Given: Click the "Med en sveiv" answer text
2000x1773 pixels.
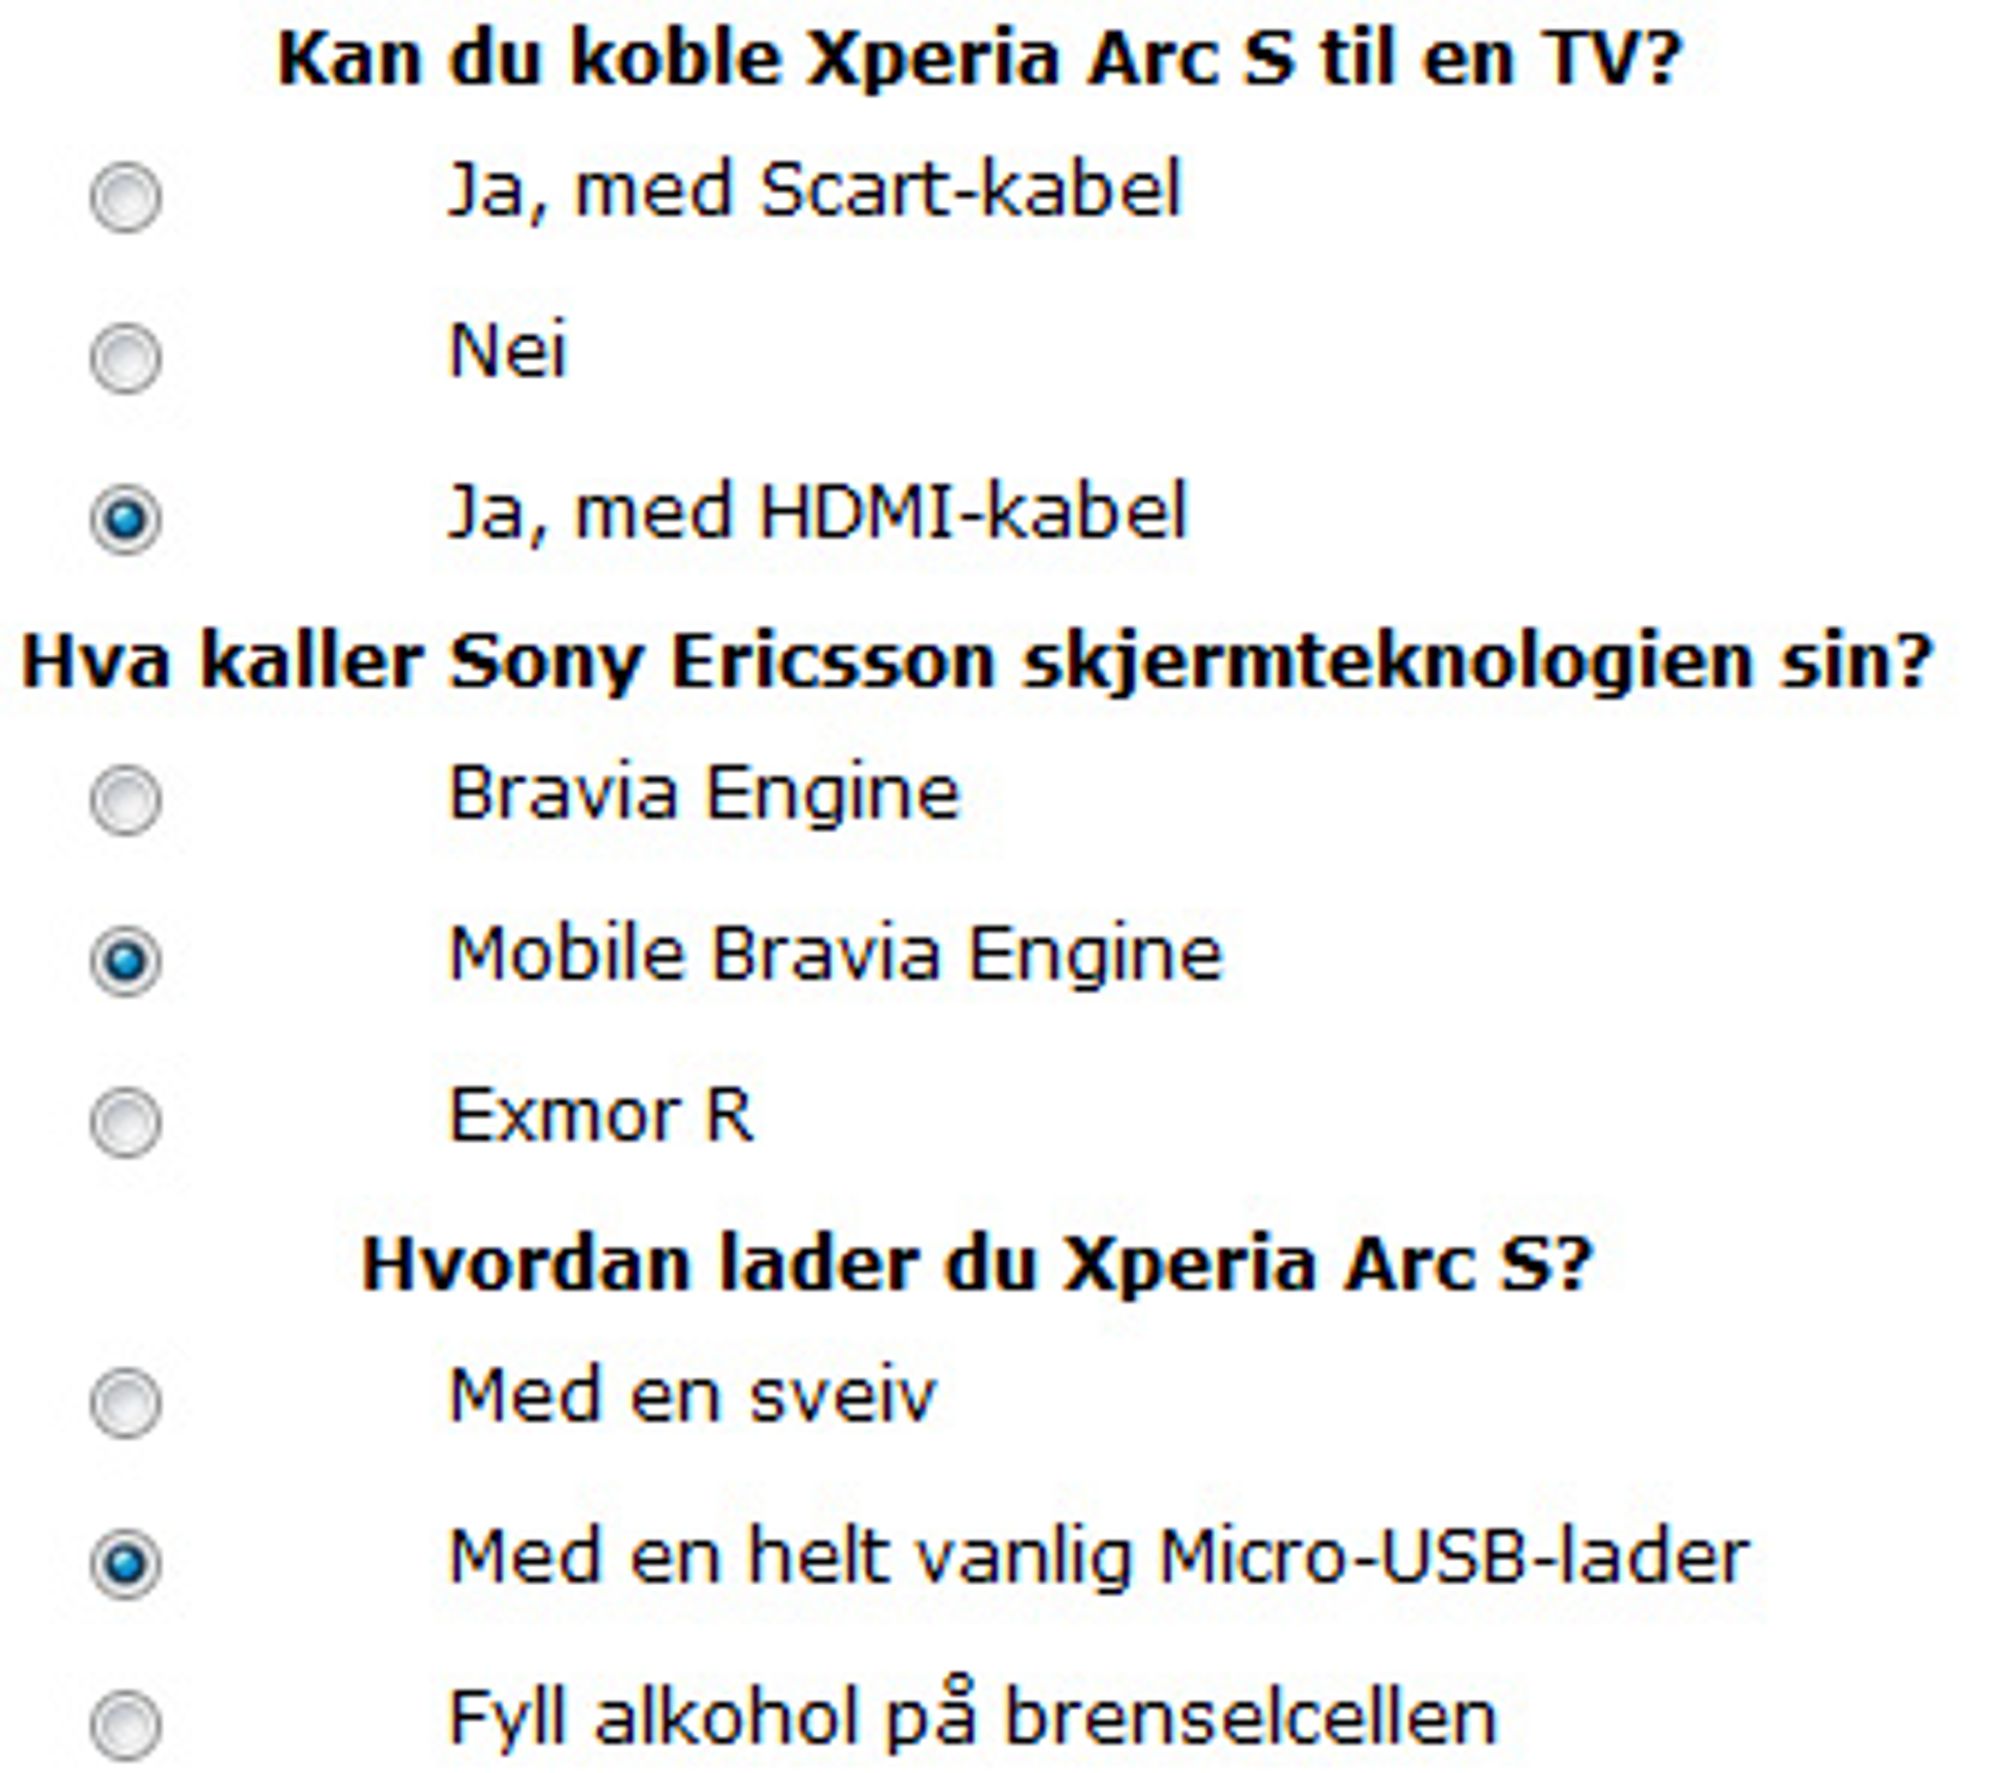Looking at the screenshot, I should 692,1396.
